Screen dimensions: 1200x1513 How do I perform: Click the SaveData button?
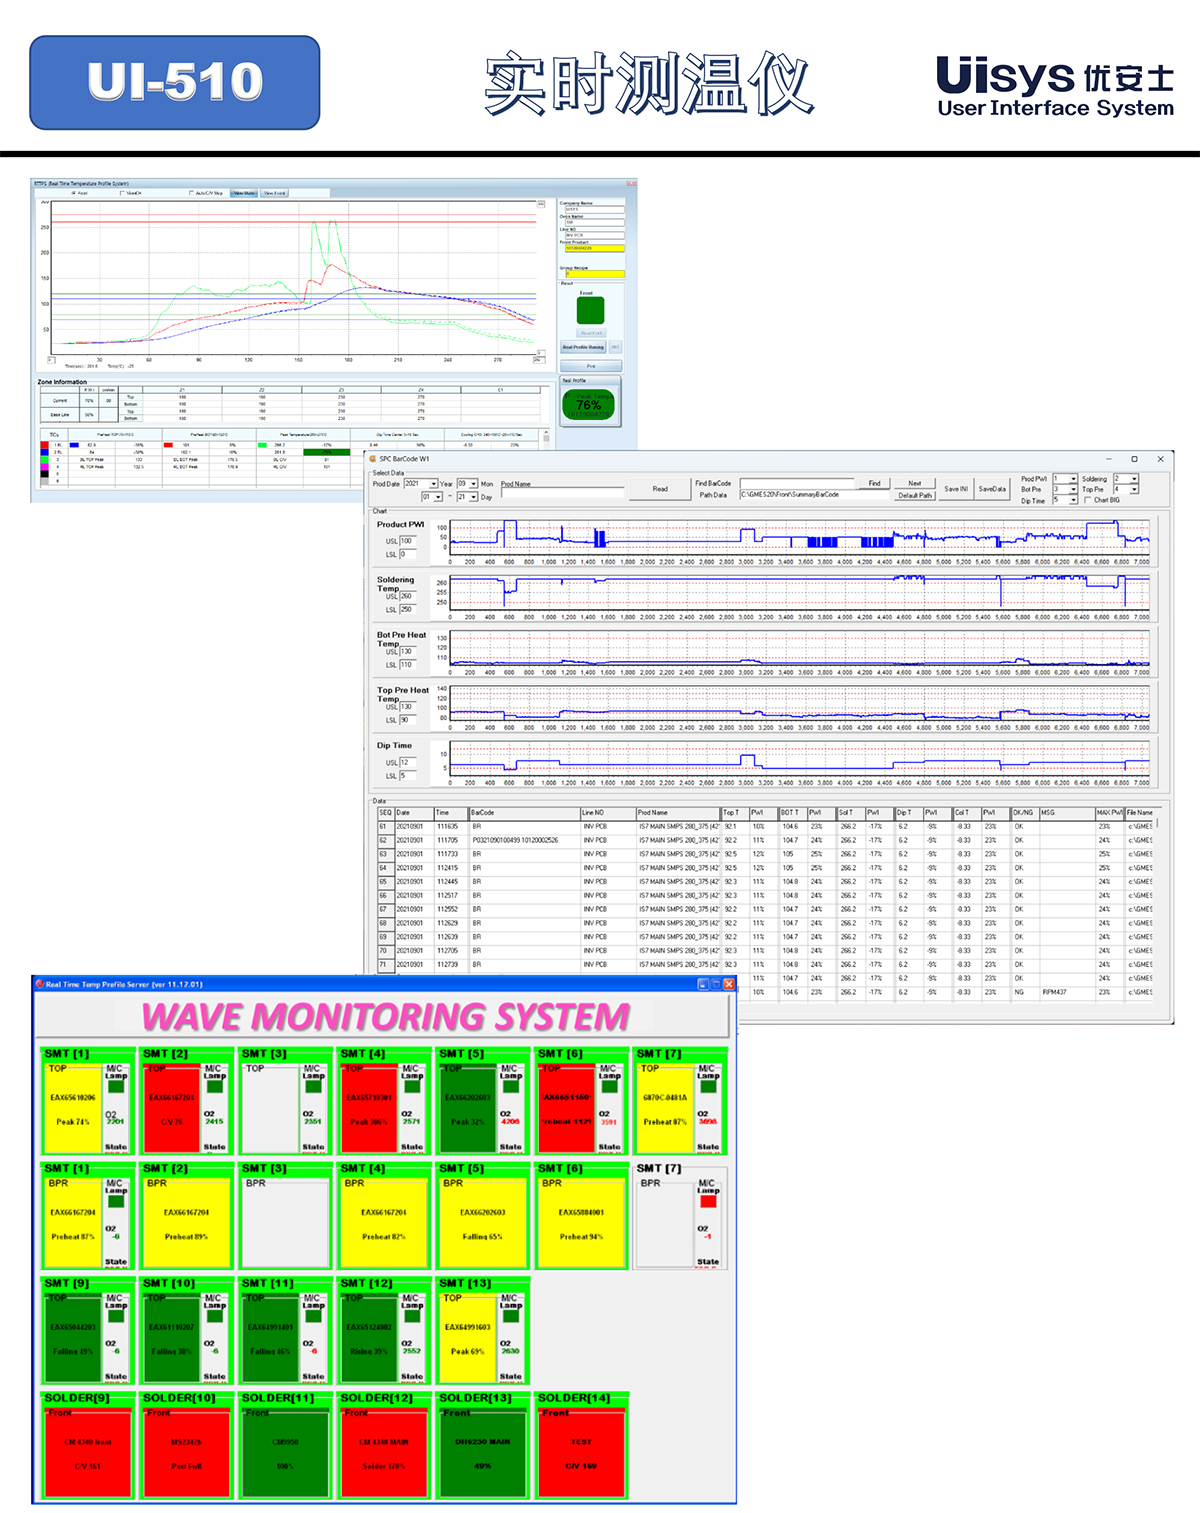click(992, 489)
